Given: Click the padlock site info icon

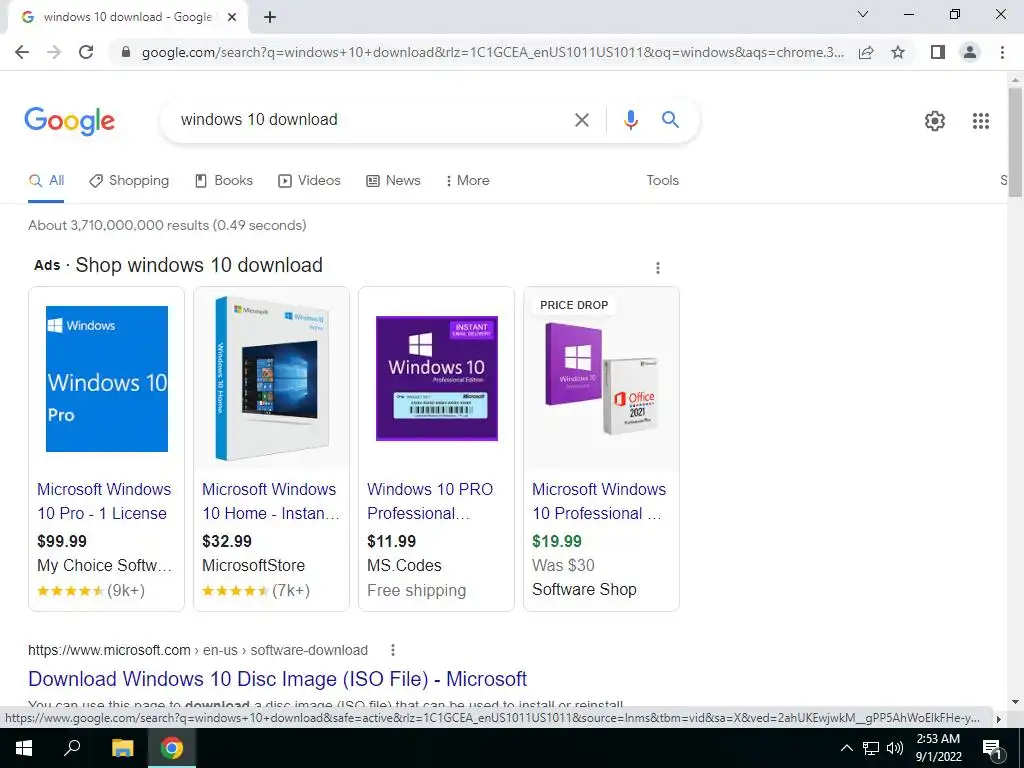Looking at the screenshot, I should 126,52.
